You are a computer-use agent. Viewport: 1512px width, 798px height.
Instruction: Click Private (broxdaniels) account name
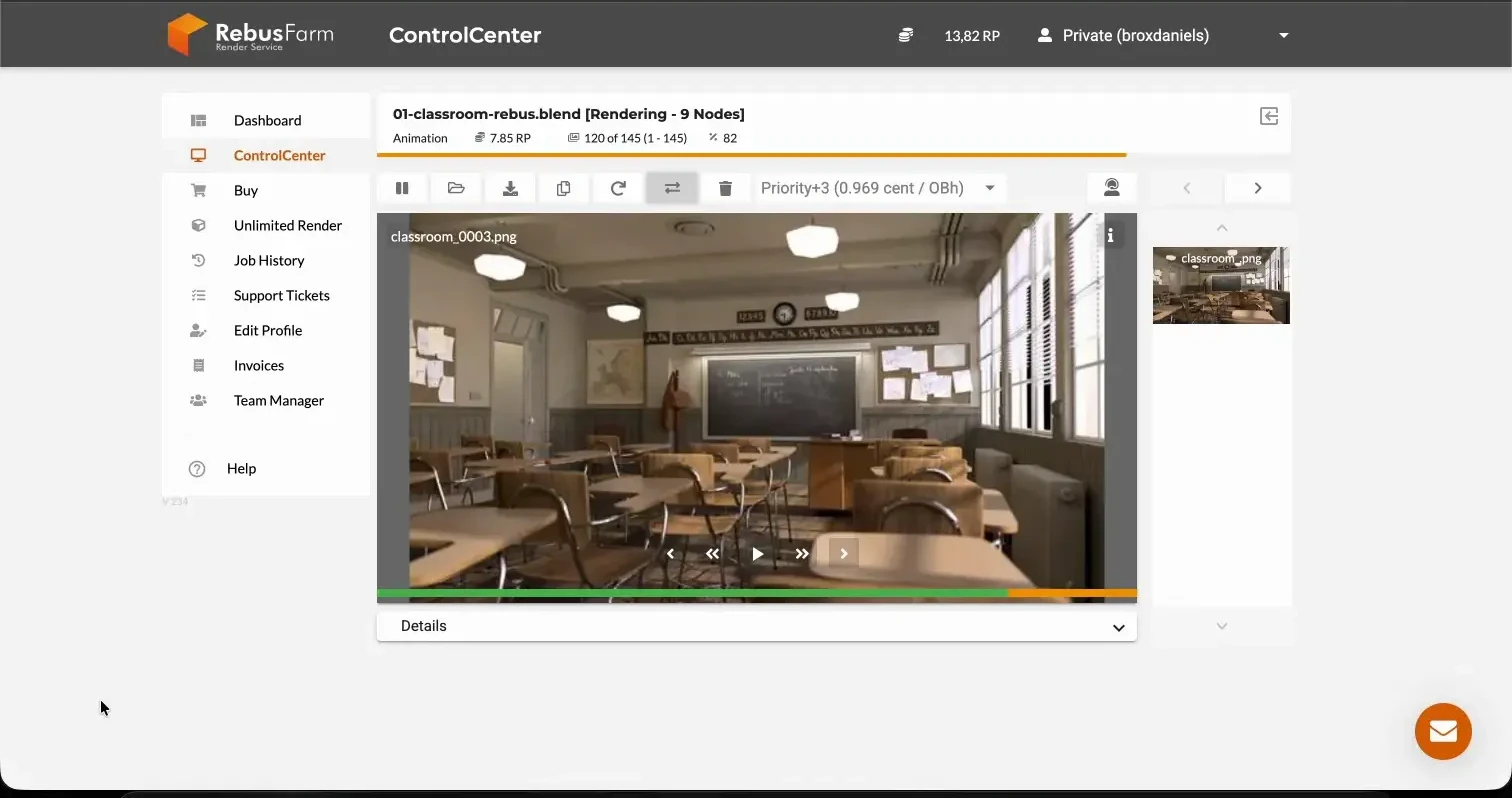pyautogui.click(x=1135, y=35)
